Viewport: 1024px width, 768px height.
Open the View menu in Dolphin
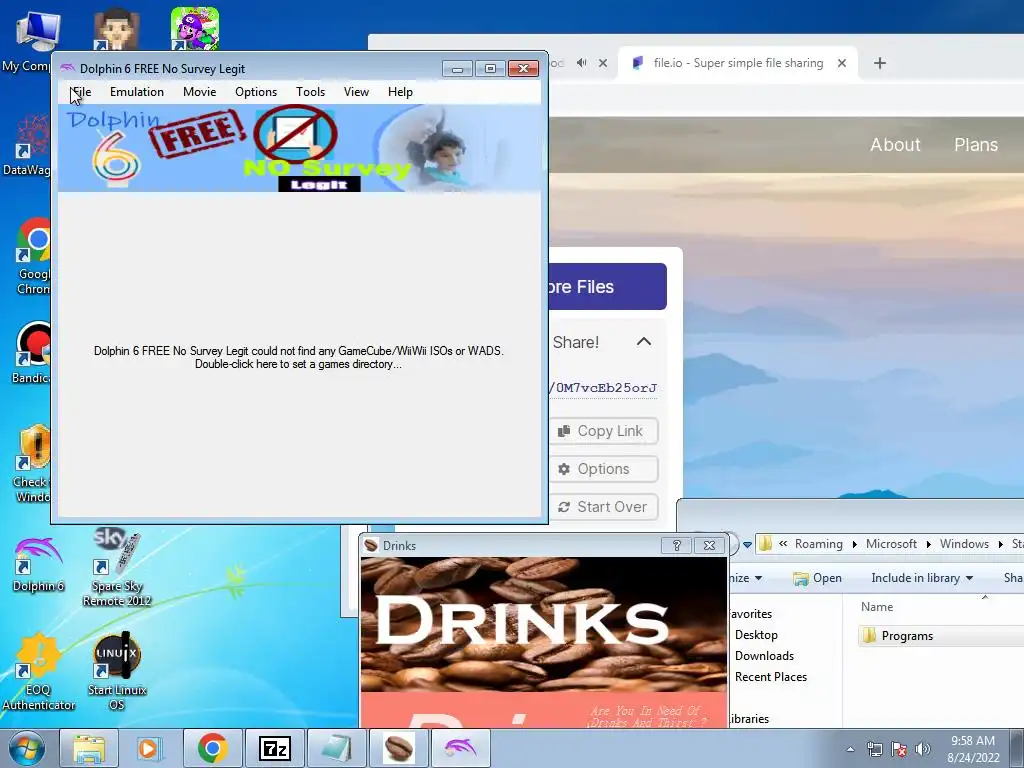coord(357,92)
